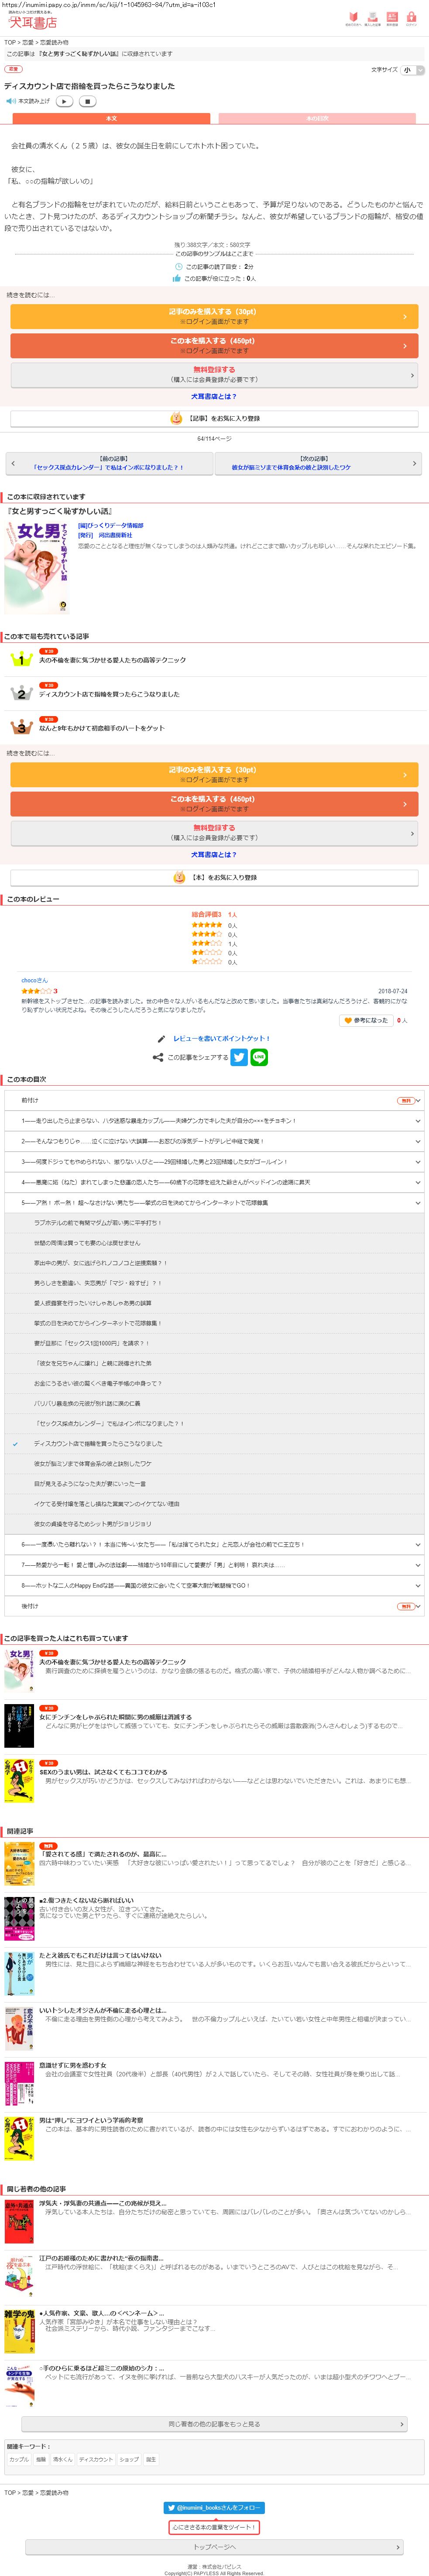Click 同じ著者の他の記事をもっと見る button
Screen dimensions: 429x2576
coord(214,2424)
